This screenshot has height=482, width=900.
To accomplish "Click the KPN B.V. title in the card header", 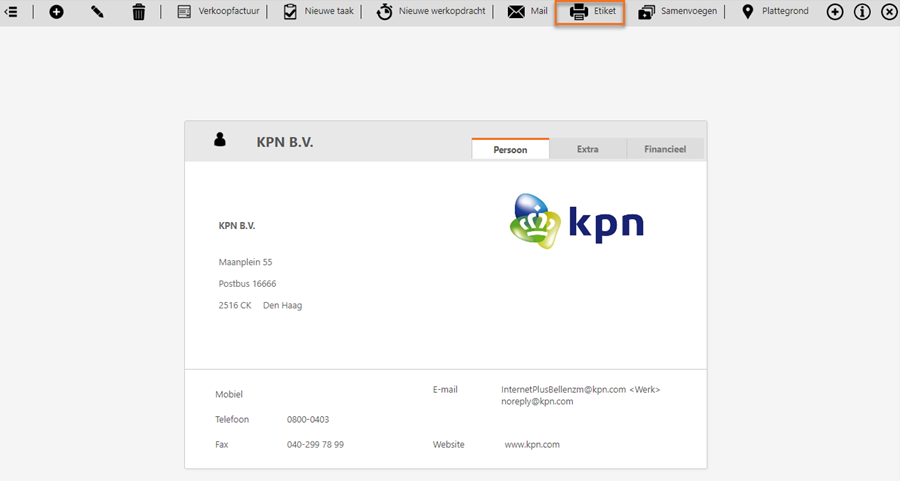I will (x=285, y=142).
